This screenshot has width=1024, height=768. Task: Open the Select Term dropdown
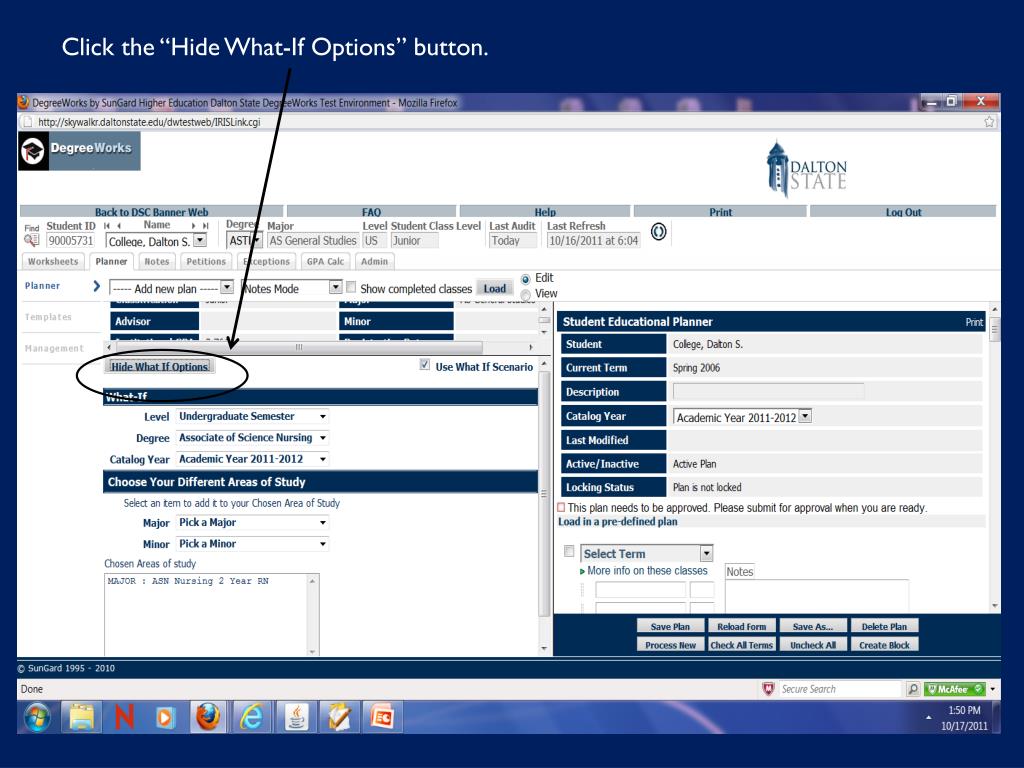click(647, 553)
